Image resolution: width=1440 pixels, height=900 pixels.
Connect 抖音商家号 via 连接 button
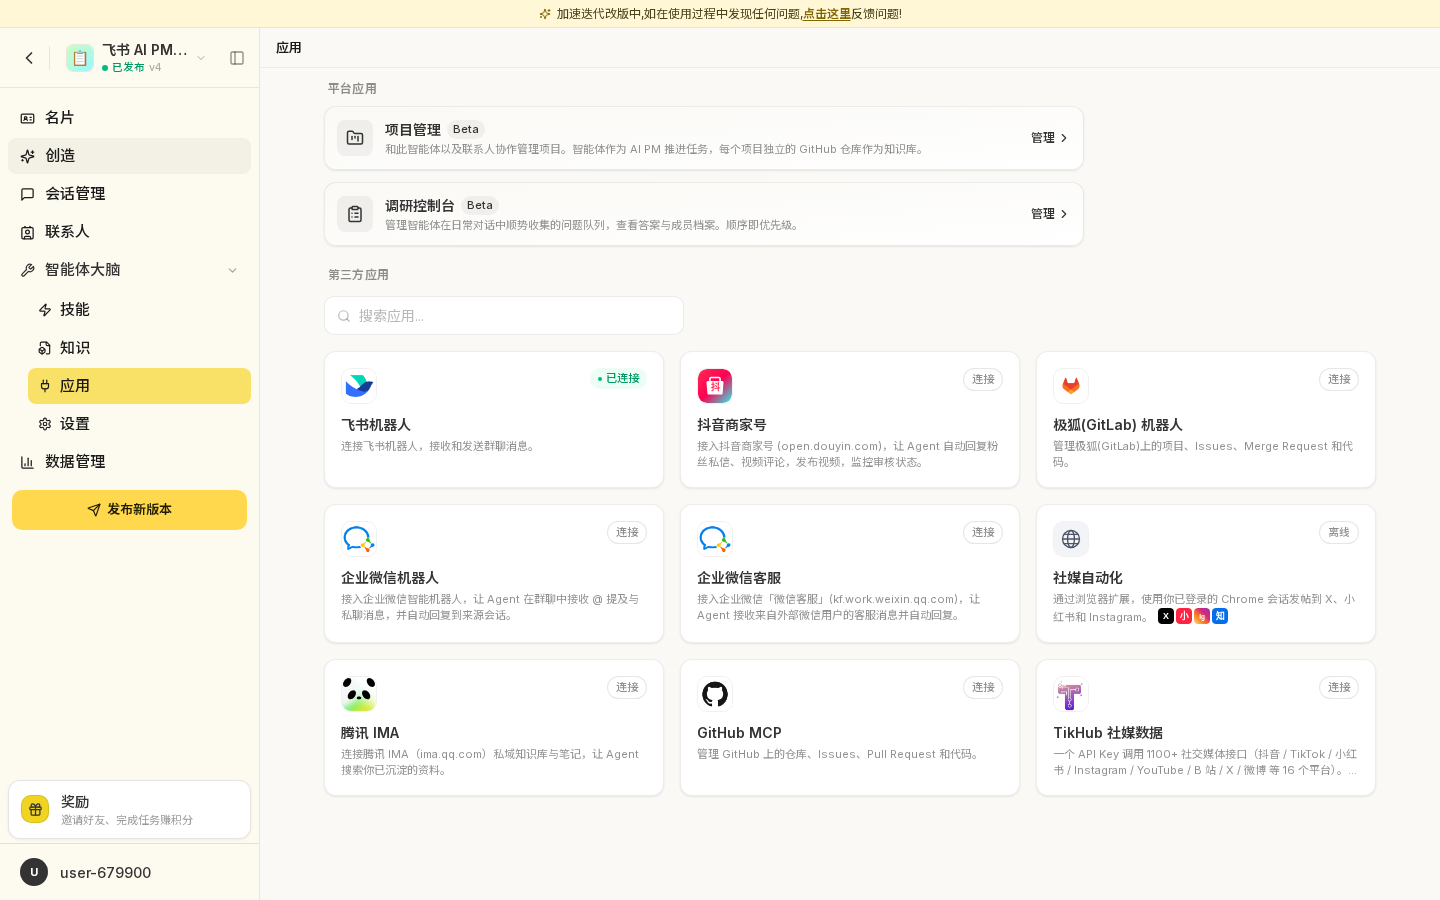pos(983,379)
